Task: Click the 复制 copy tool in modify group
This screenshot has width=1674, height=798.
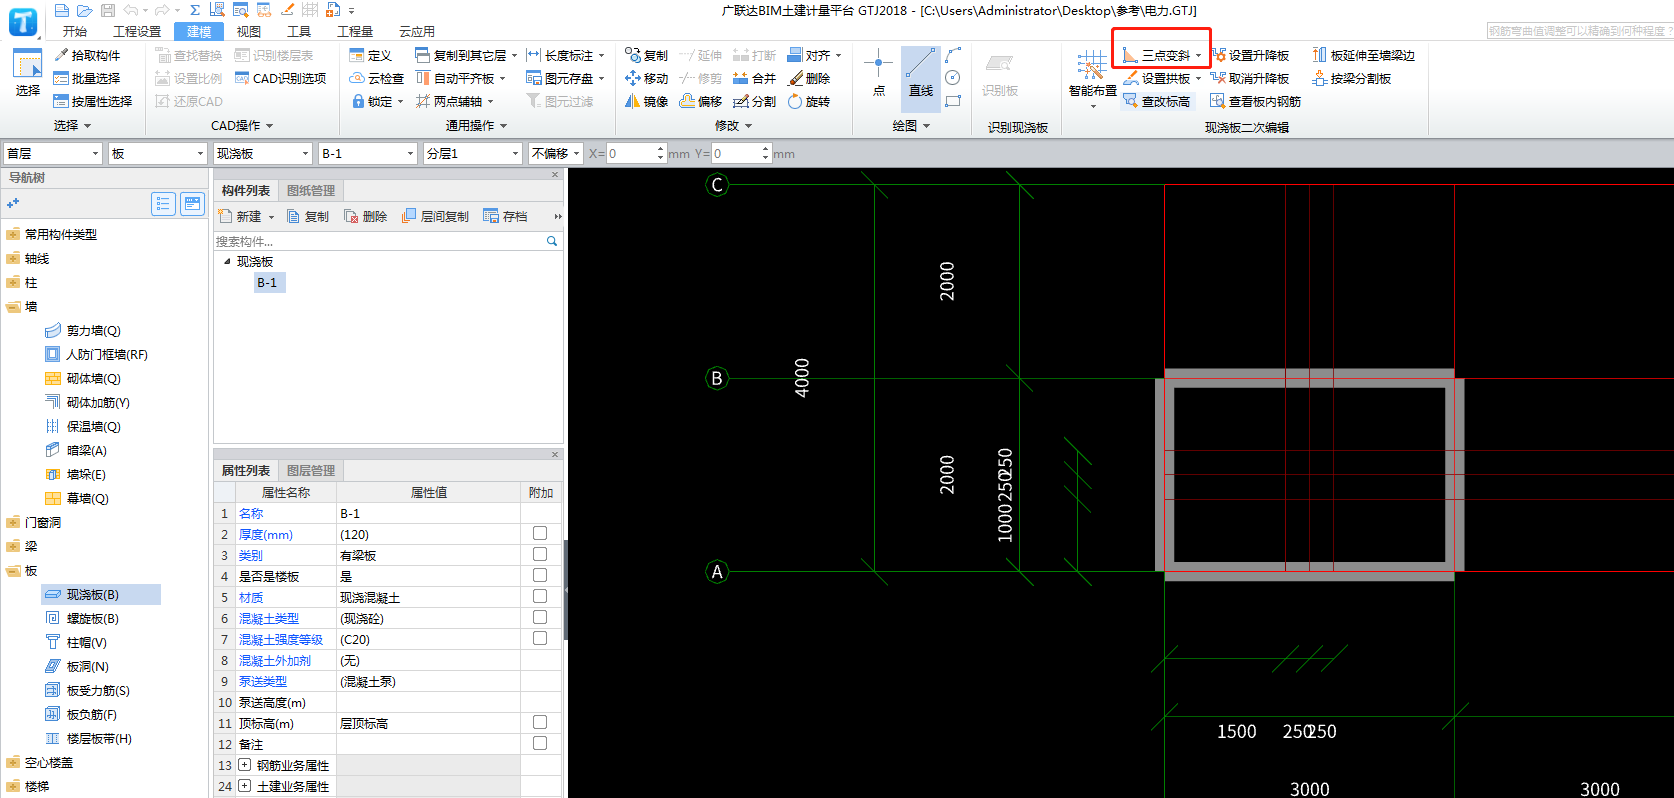Action: coord(646,55)
